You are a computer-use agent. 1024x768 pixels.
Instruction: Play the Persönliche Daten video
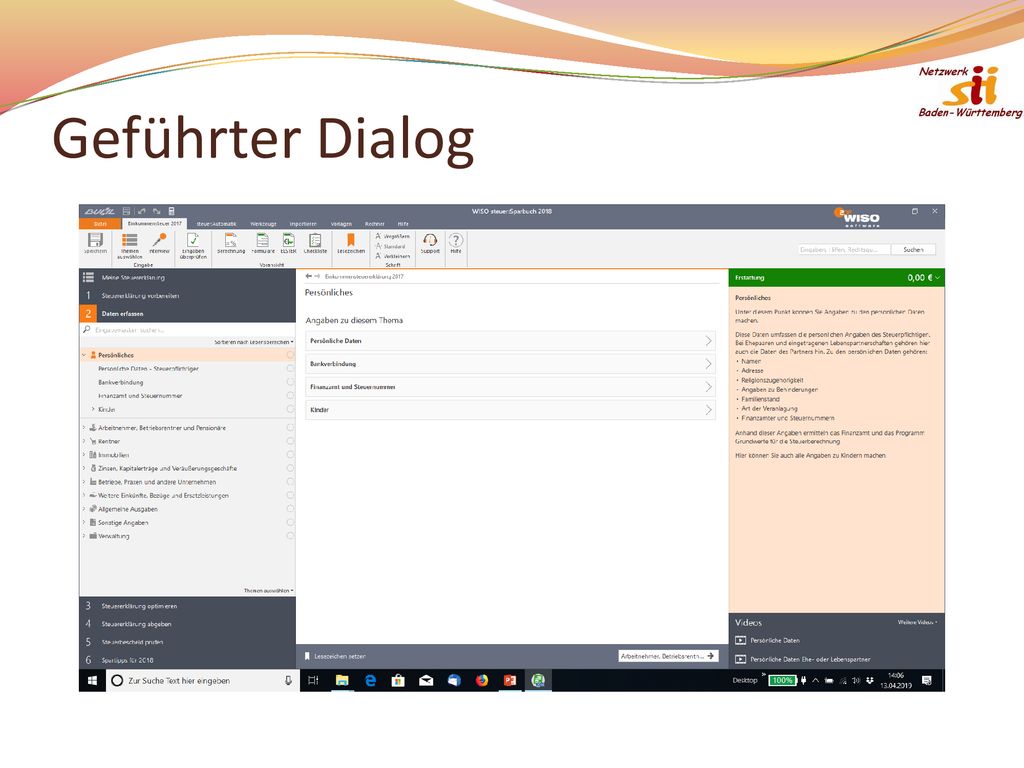click(767, 641)
